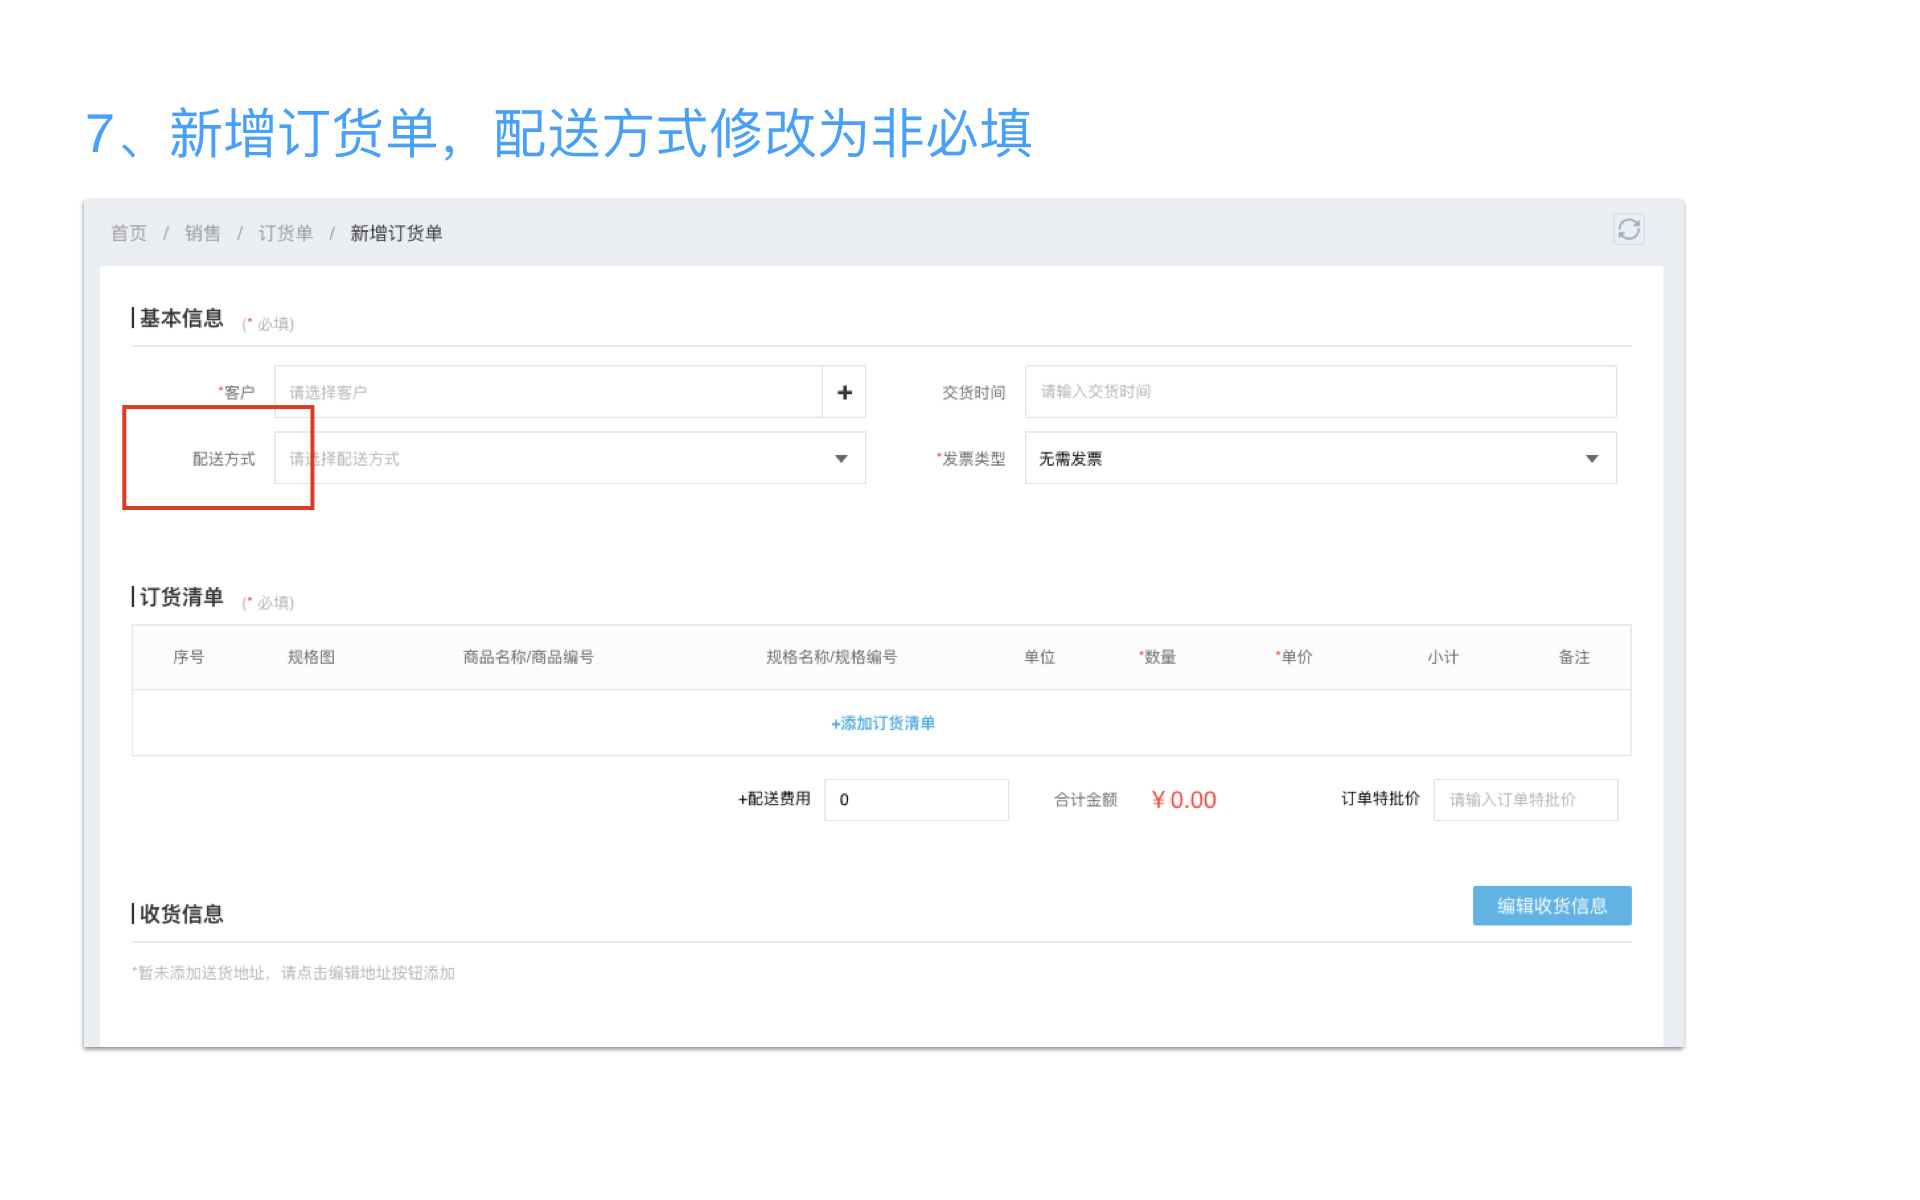Click the 商品名称/商品编号 column header
The image size is (1920, 1200).
(528, 657)
